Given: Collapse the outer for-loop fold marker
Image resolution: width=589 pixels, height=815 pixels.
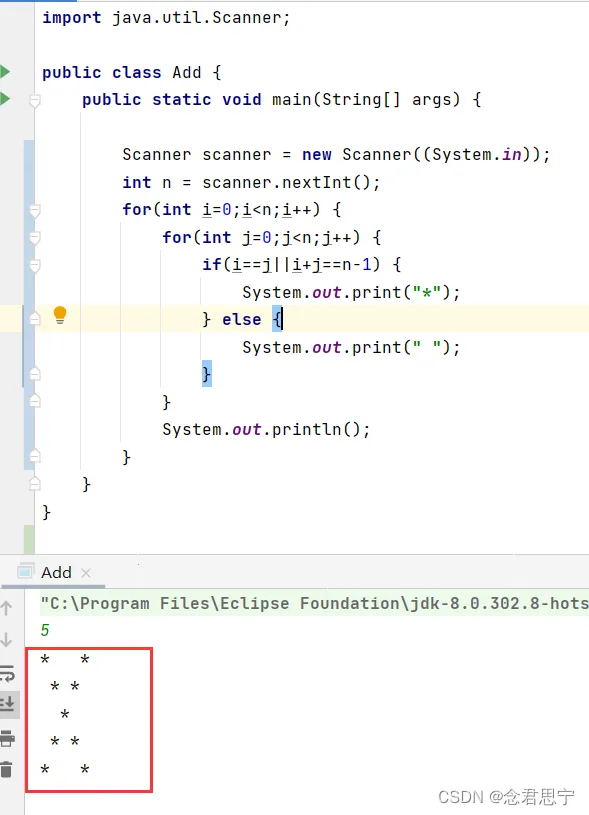Looking at the screenshot, I should click(35, 211).
